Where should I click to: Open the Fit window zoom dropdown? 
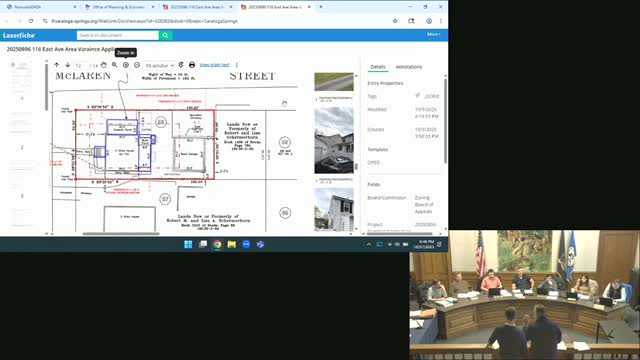[x=160, y=65]
